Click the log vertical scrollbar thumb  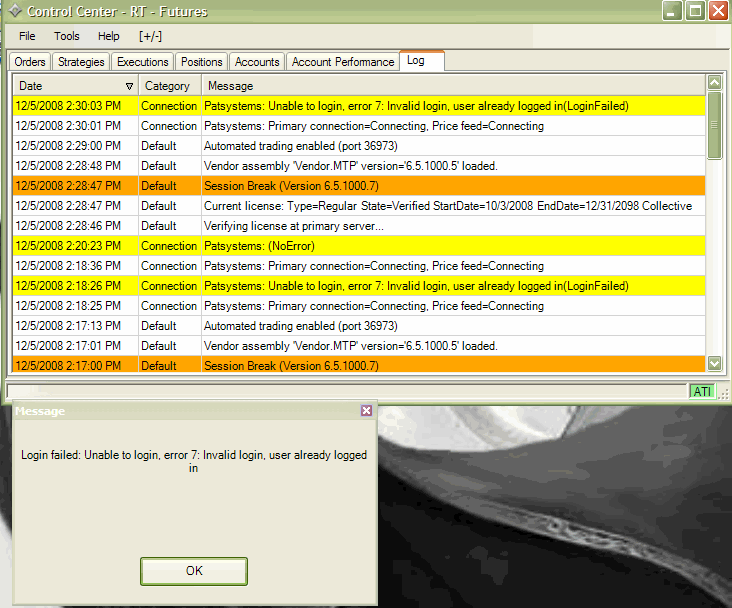tap(714, 125)
